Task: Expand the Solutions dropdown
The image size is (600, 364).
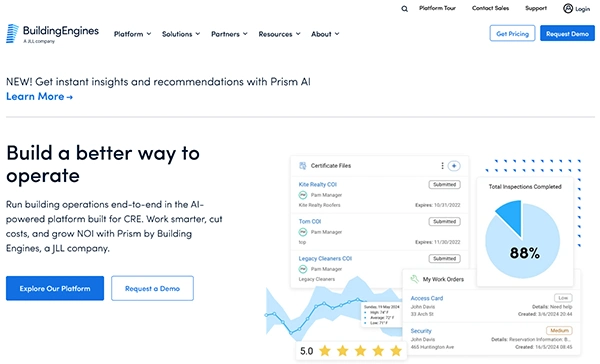Action: 181,34
